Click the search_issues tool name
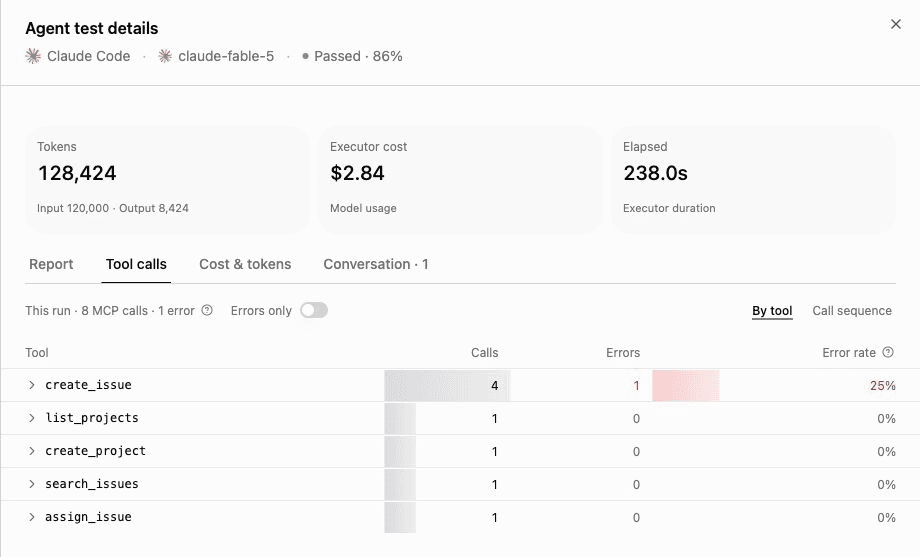920x557 pixels. pyautogui.click(x=92, y=484)
